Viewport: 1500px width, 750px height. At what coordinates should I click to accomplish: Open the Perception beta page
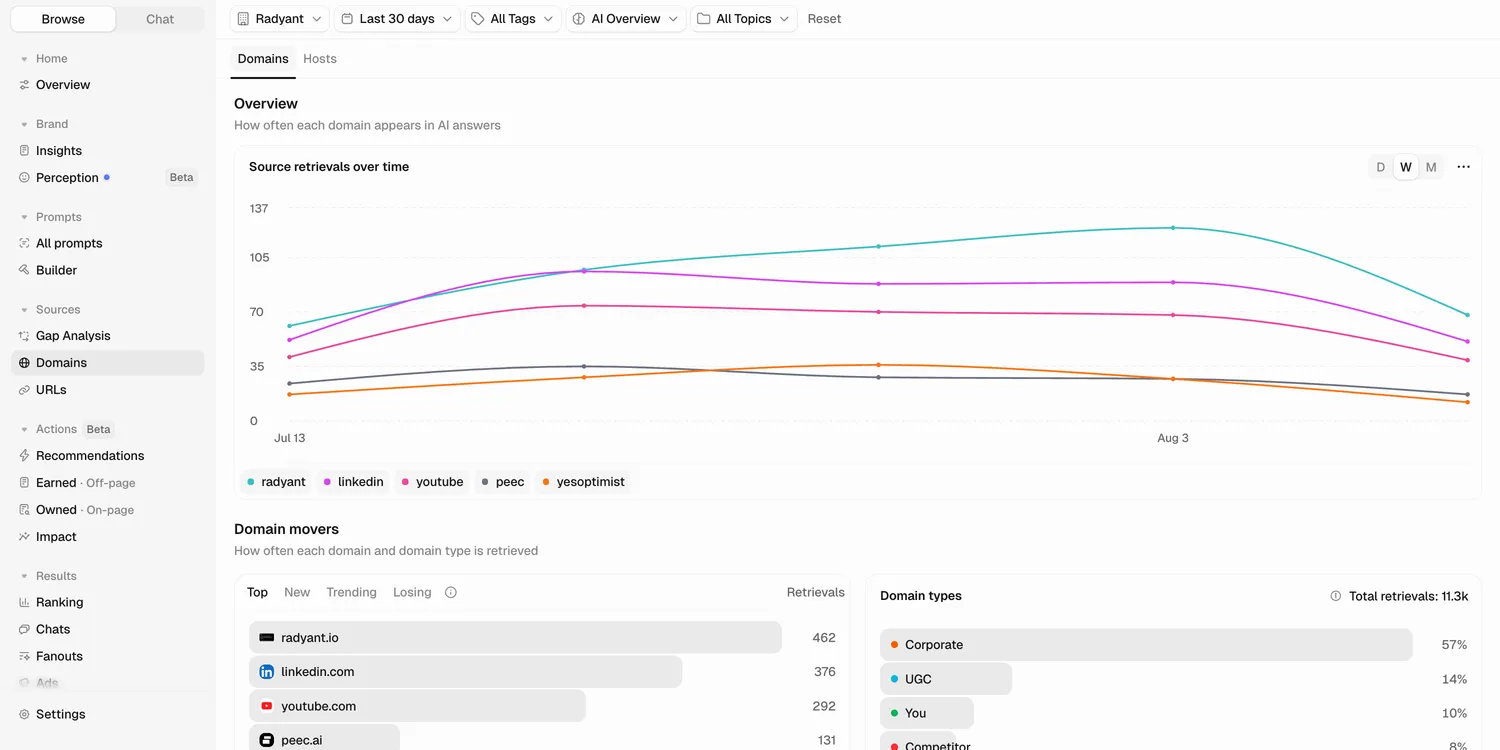click(67, 178)
